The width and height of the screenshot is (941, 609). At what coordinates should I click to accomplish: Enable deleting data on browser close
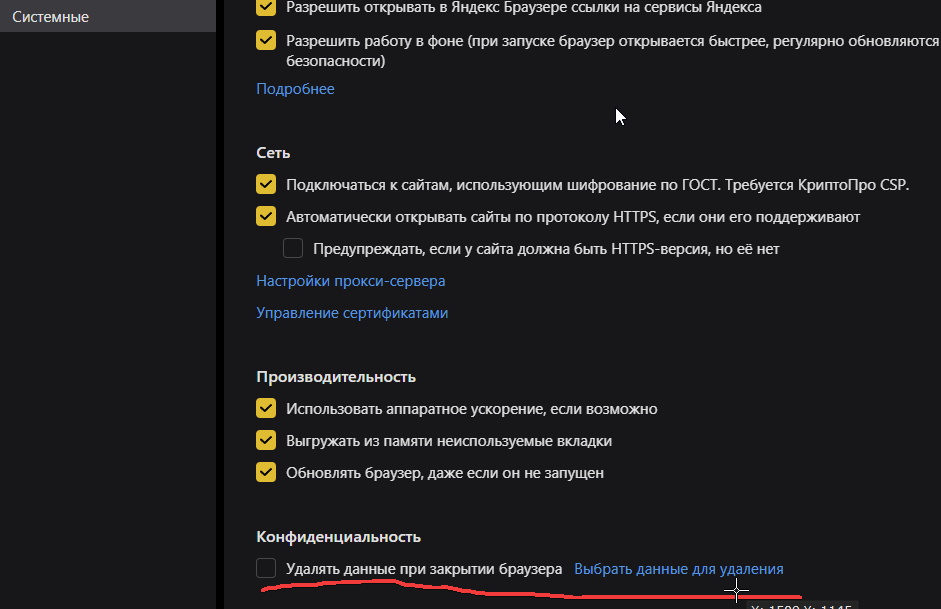coord(266,568)
